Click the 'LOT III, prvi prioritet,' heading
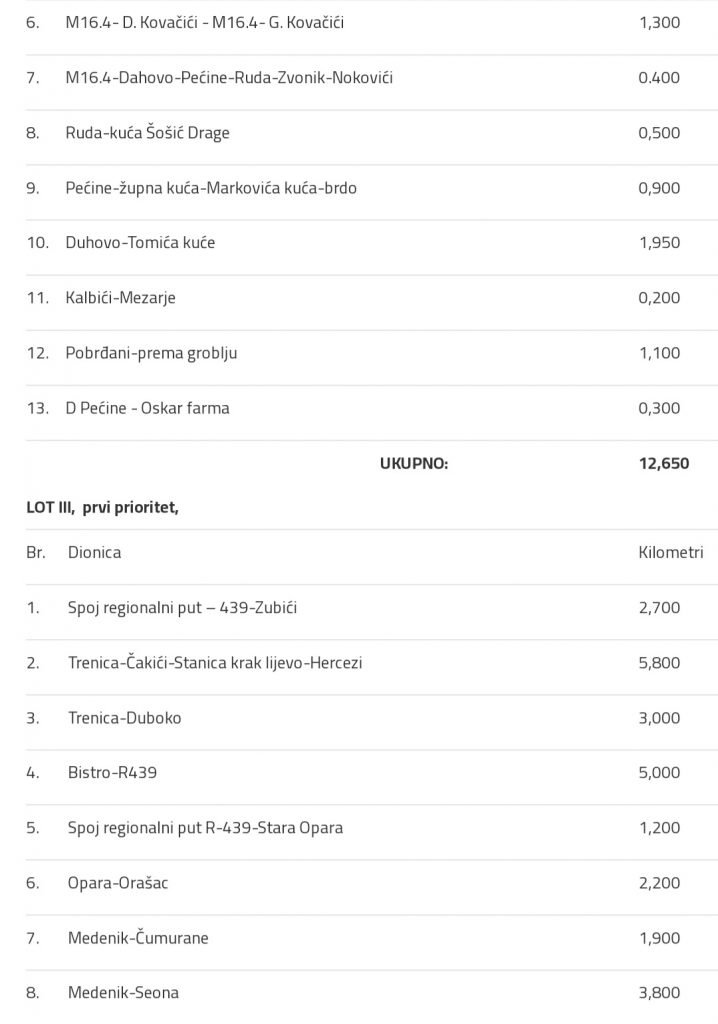This screenshot has width=718, height=1024. (x=102, y=507)
